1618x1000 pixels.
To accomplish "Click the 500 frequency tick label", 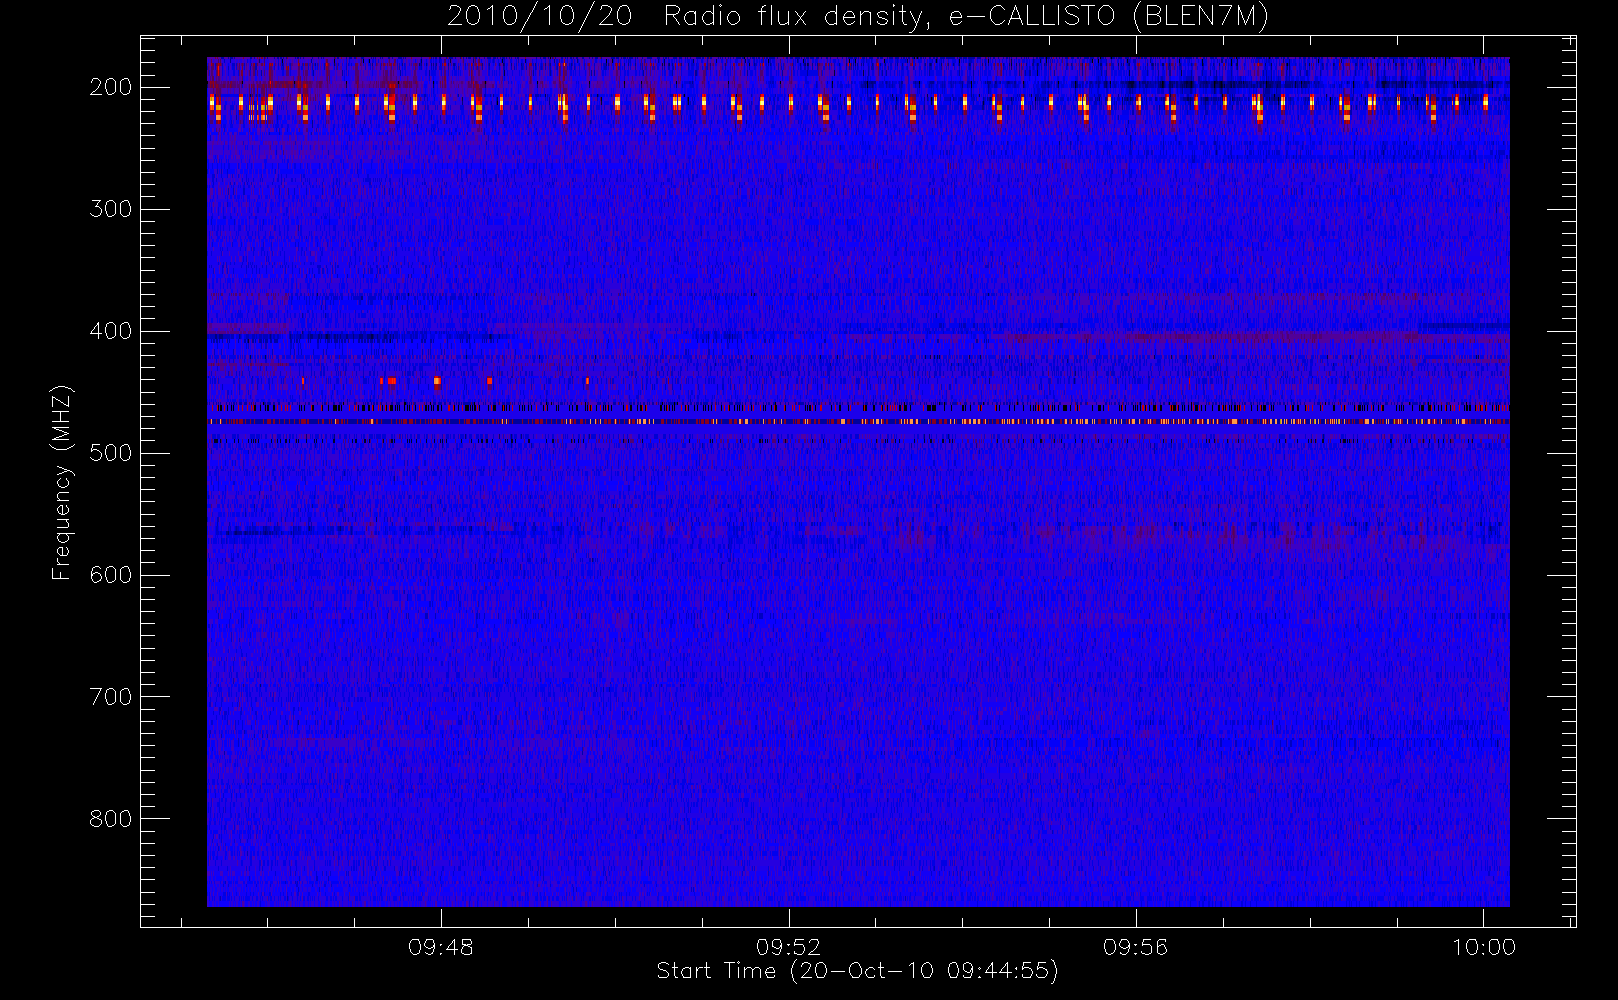I will 110,453.
